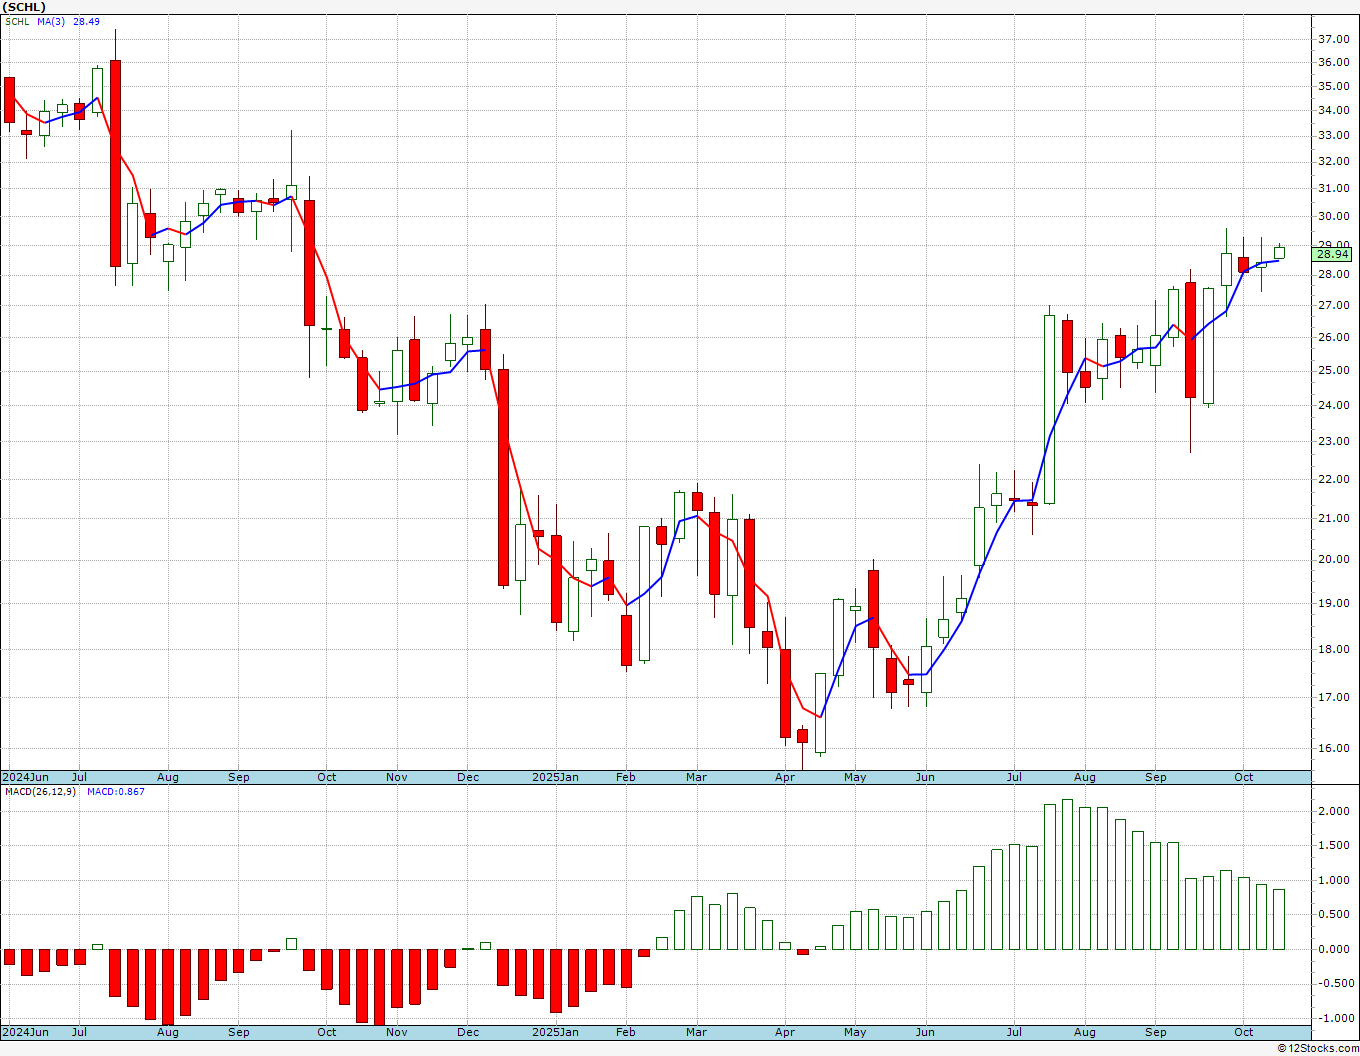Select the large red candlestick in mid-July 2024

115,163
